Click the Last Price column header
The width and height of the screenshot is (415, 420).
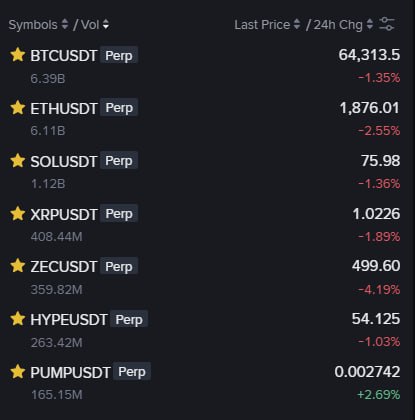pyautogui.click(x=262, y=25)
